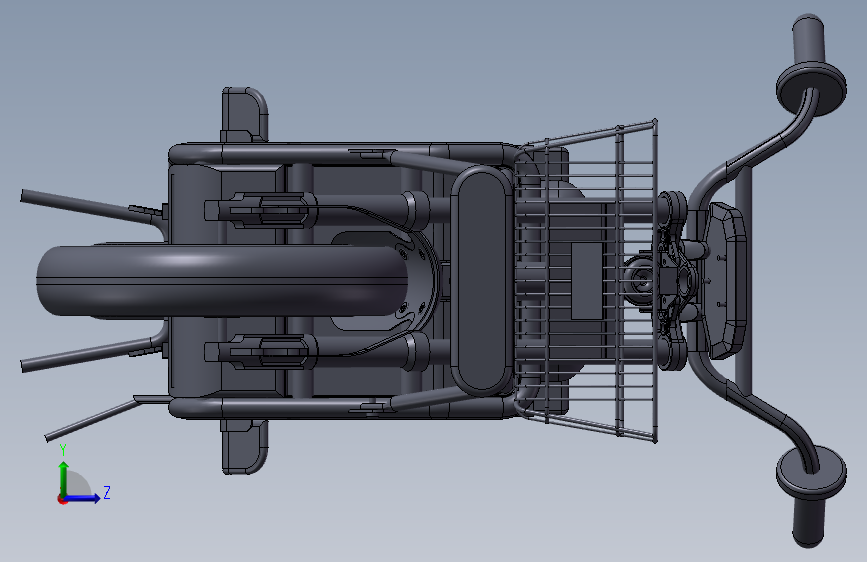Select the round headlight behind the basket
The image size is (867, 562).
point(641,279)
